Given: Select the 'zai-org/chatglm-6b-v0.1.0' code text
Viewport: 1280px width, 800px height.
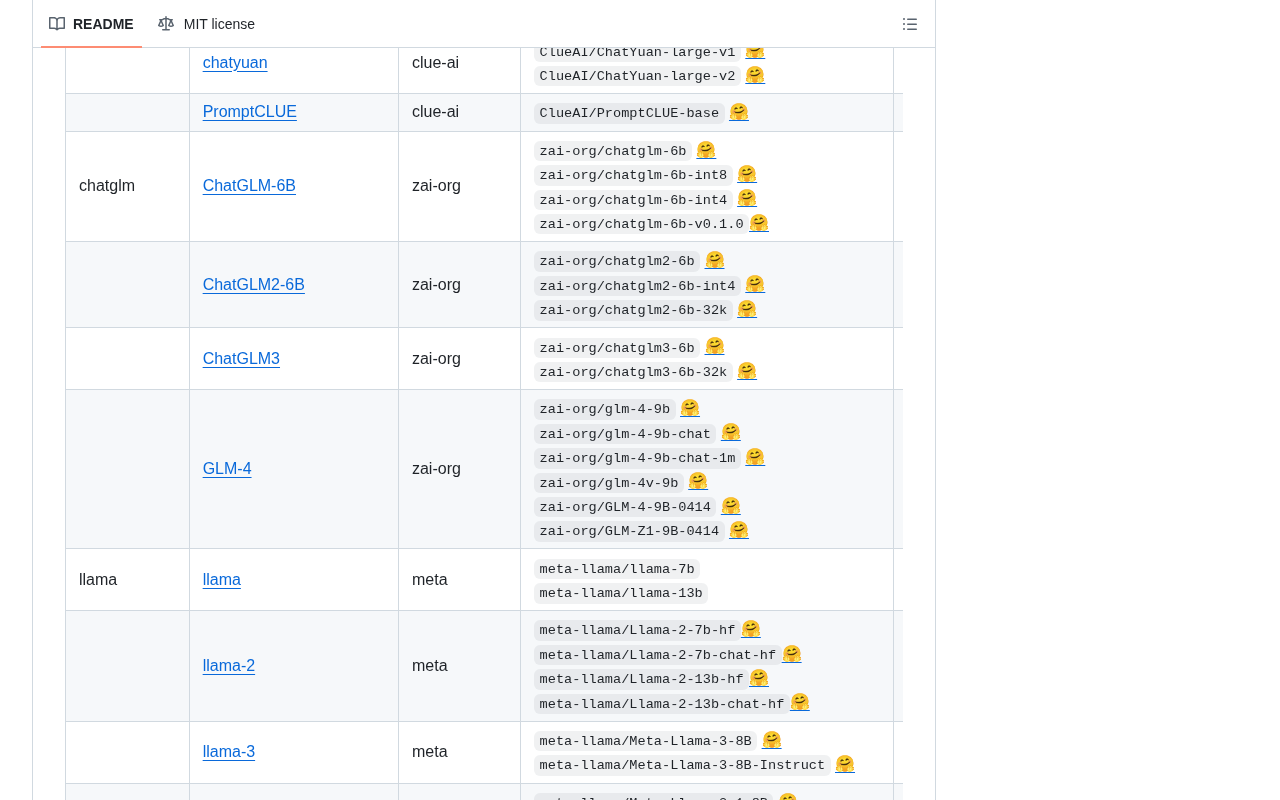Looking at the screenshot, I should [x=641, y=224].
